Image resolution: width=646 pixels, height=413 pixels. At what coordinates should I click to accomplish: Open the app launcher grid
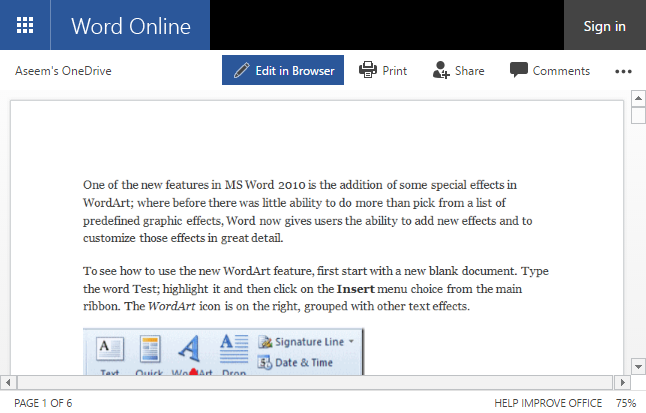(x=25, y=25)
